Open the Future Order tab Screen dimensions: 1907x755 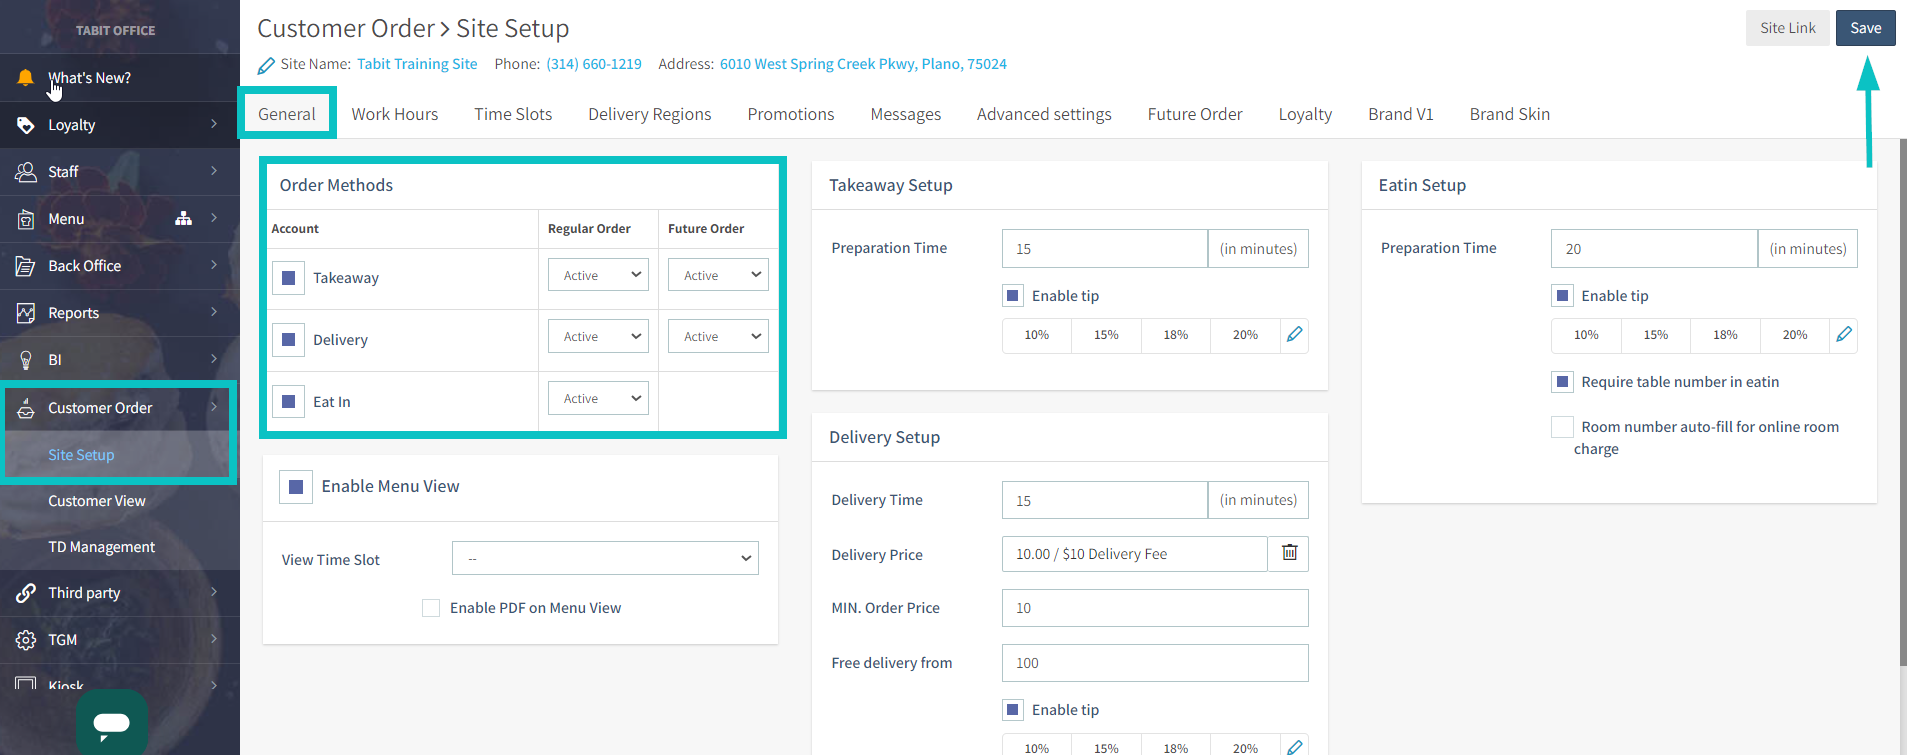point(1195,114)
